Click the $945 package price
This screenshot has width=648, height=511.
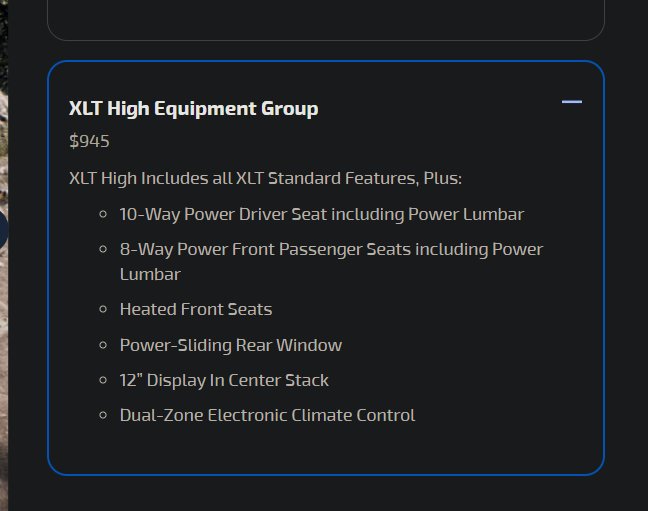89,141
